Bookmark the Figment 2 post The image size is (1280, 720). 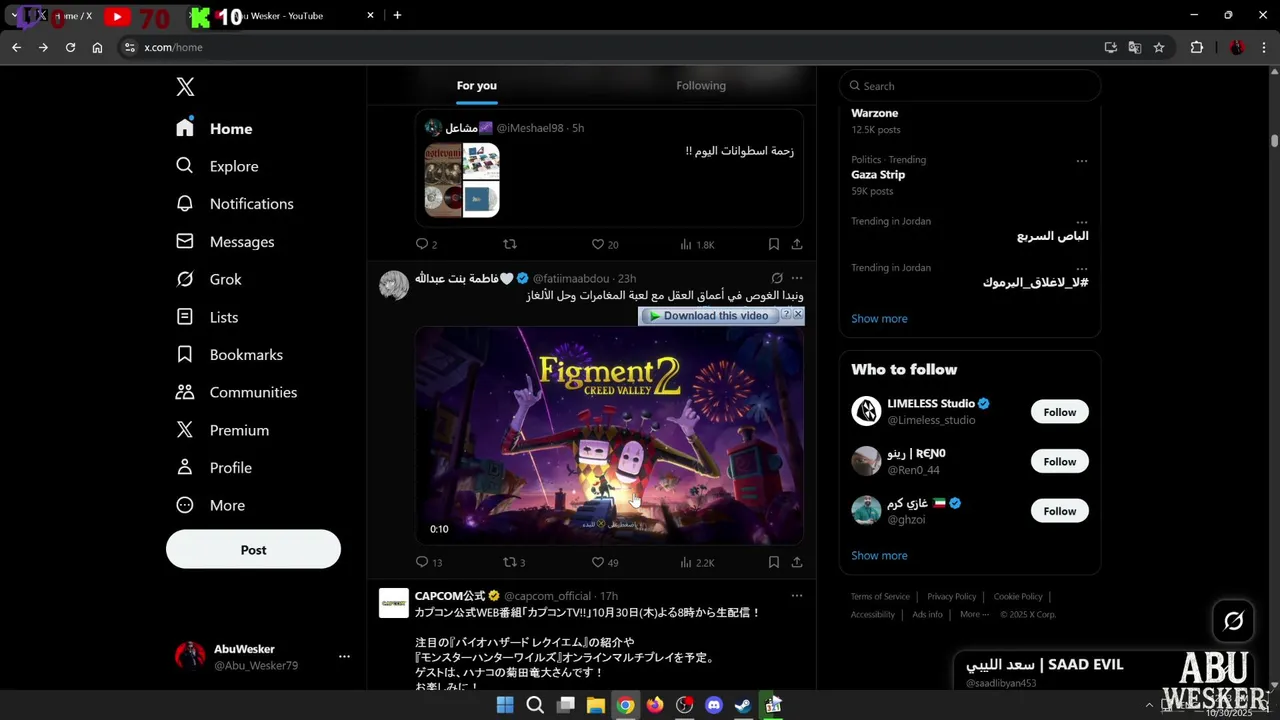(x=774, y=562)
